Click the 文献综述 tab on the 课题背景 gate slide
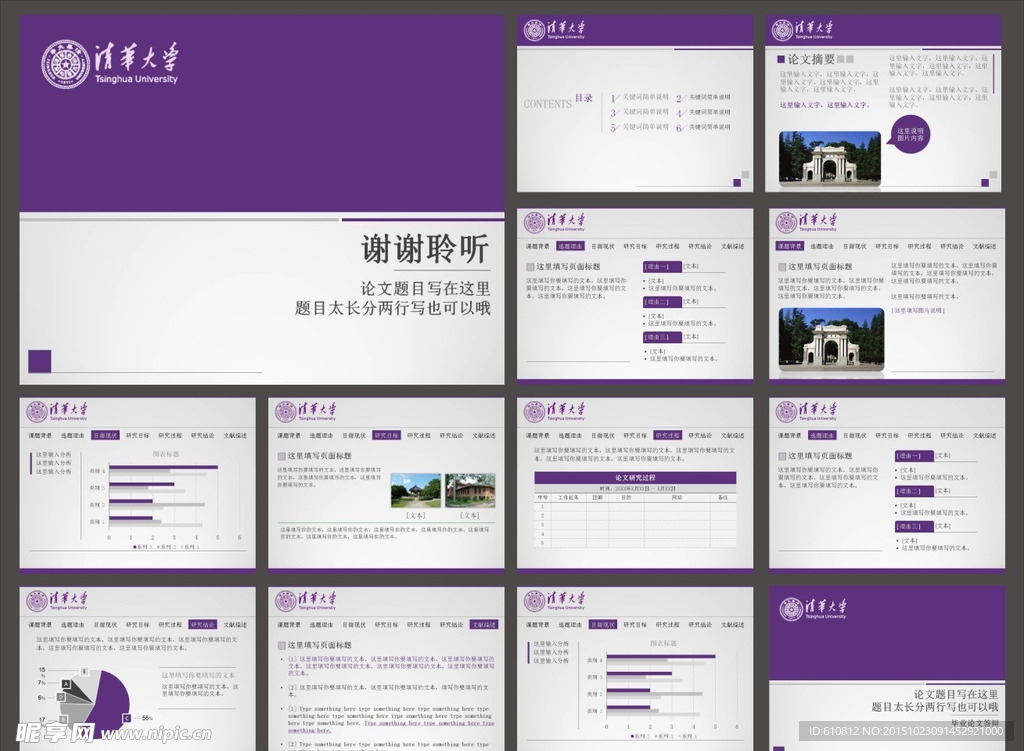The image size is (1024, 751). pyautogui.click(x=984, y=246)
